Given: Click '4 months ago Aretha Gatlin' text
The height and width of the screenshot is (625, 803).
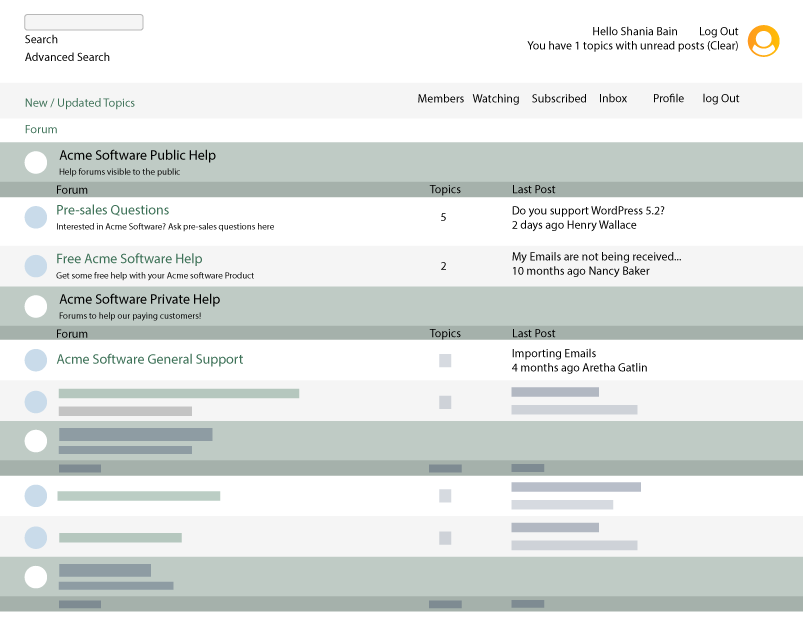Looking at the screenshot, I should pos(579,368).
